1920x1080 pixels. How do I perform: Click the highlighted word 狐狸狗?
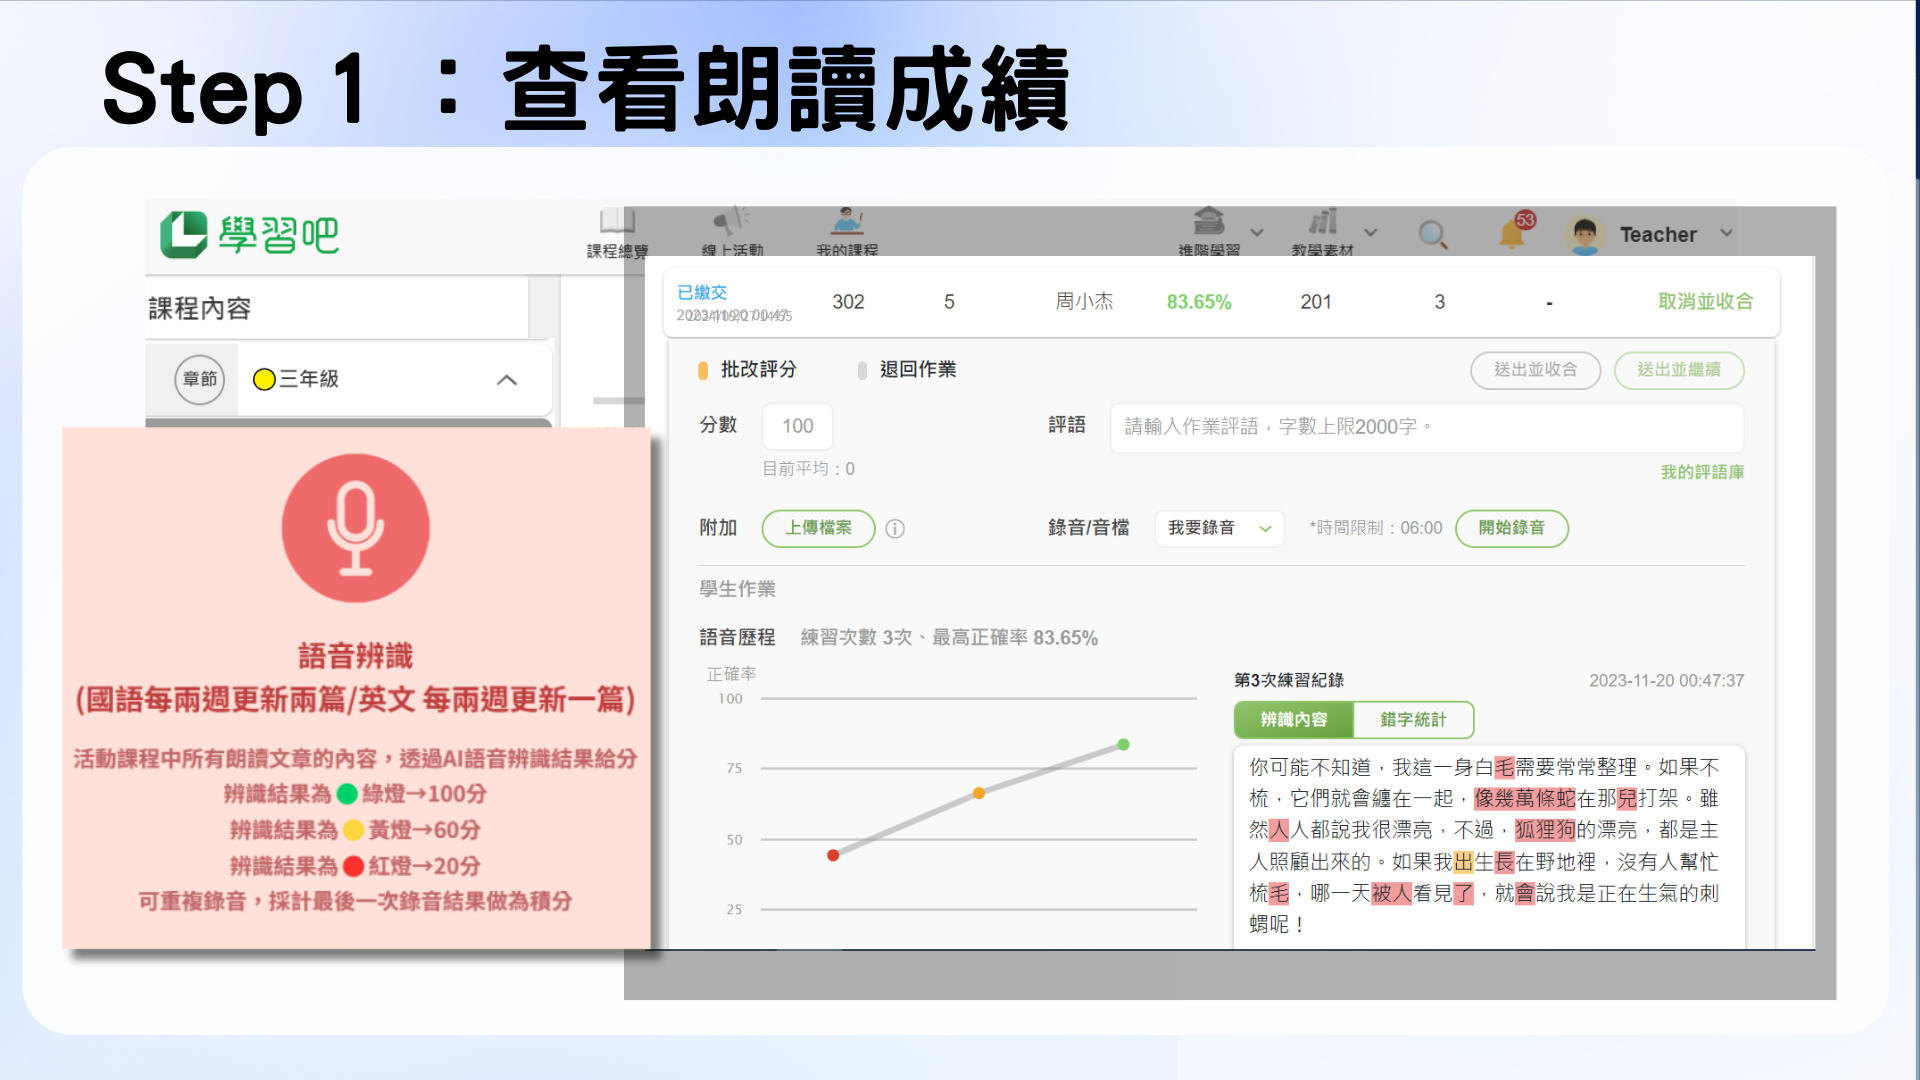point(1545,829)
